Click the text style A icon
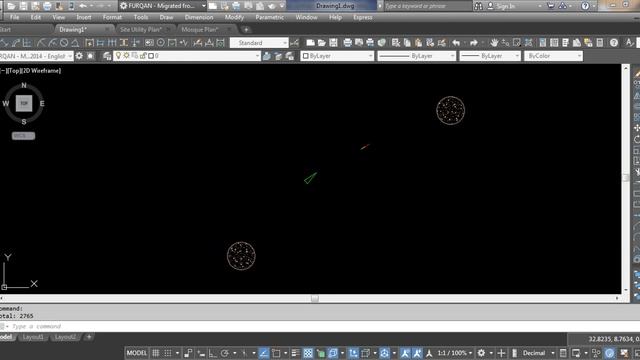Image resolution: width=640 pixels, height=360 pixels. [629, 43]
